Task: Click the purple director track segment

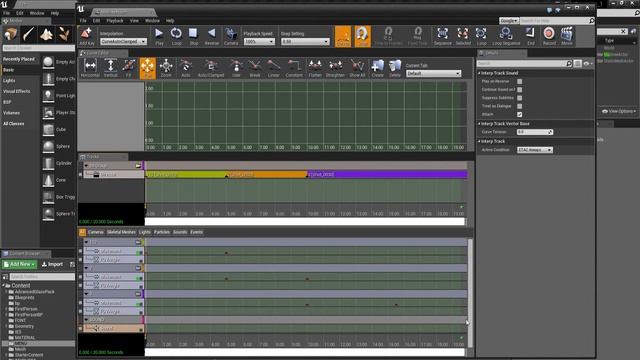Action: [387, 174]
